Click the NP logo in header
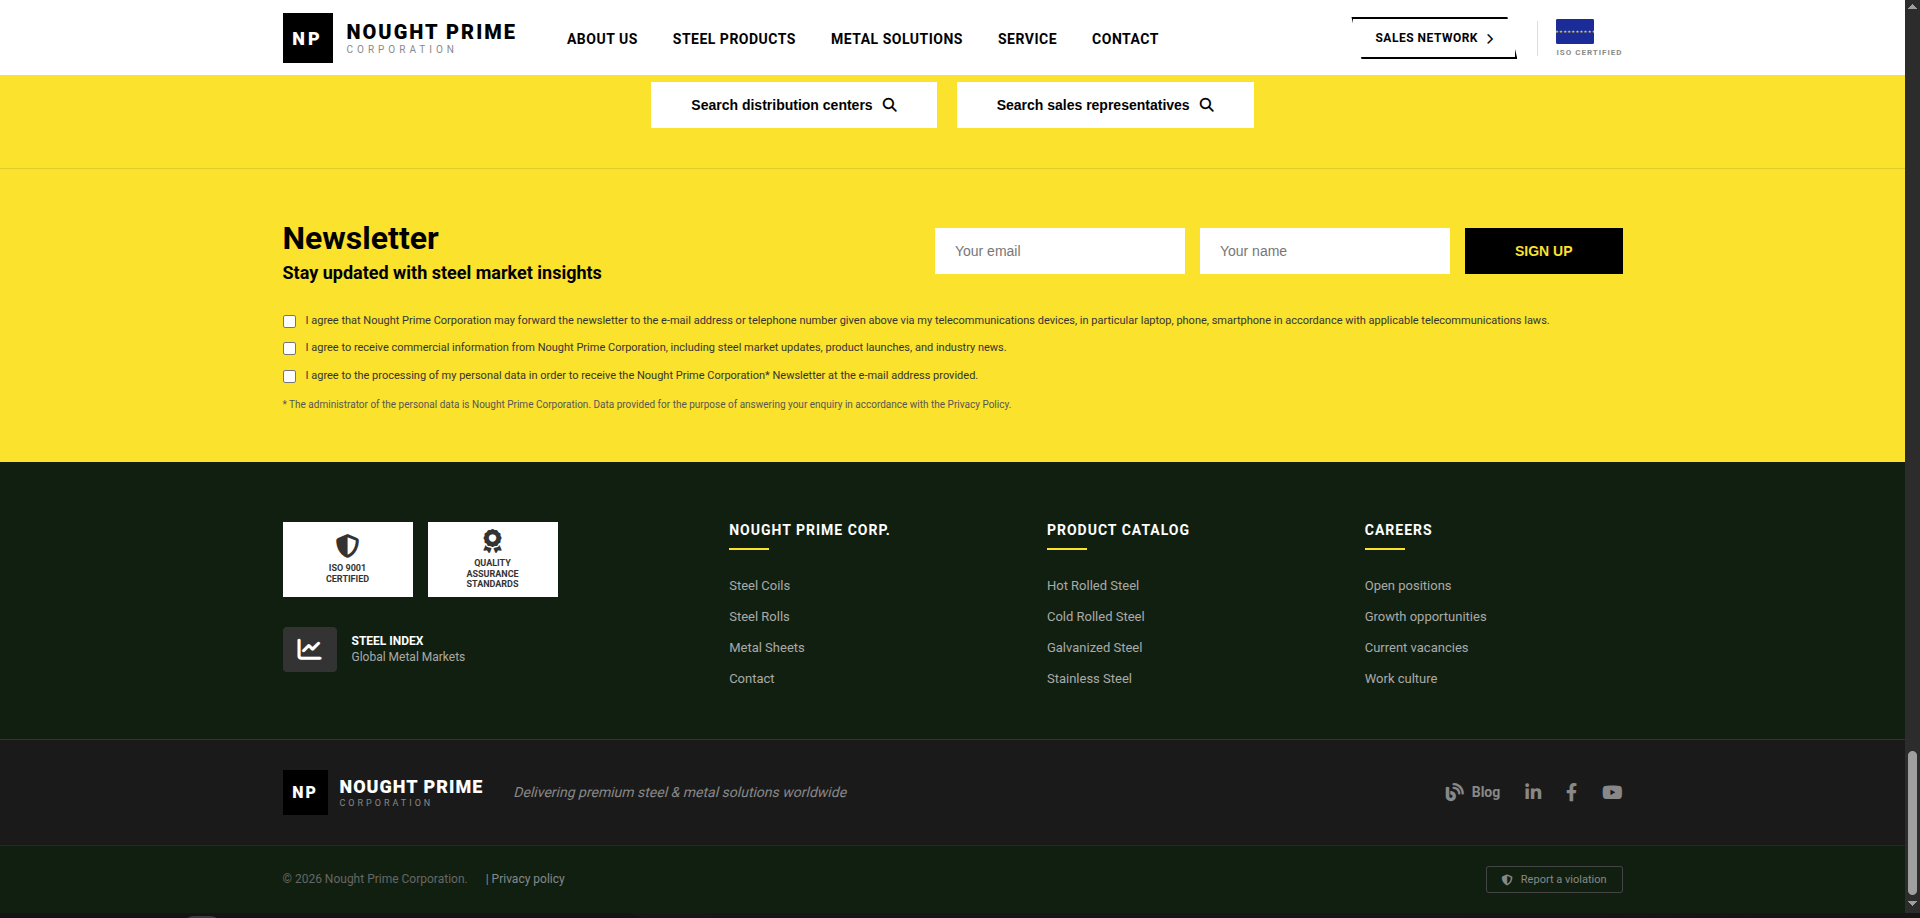The width and height of the screenshot is (1920, 918). coord(307,38)
